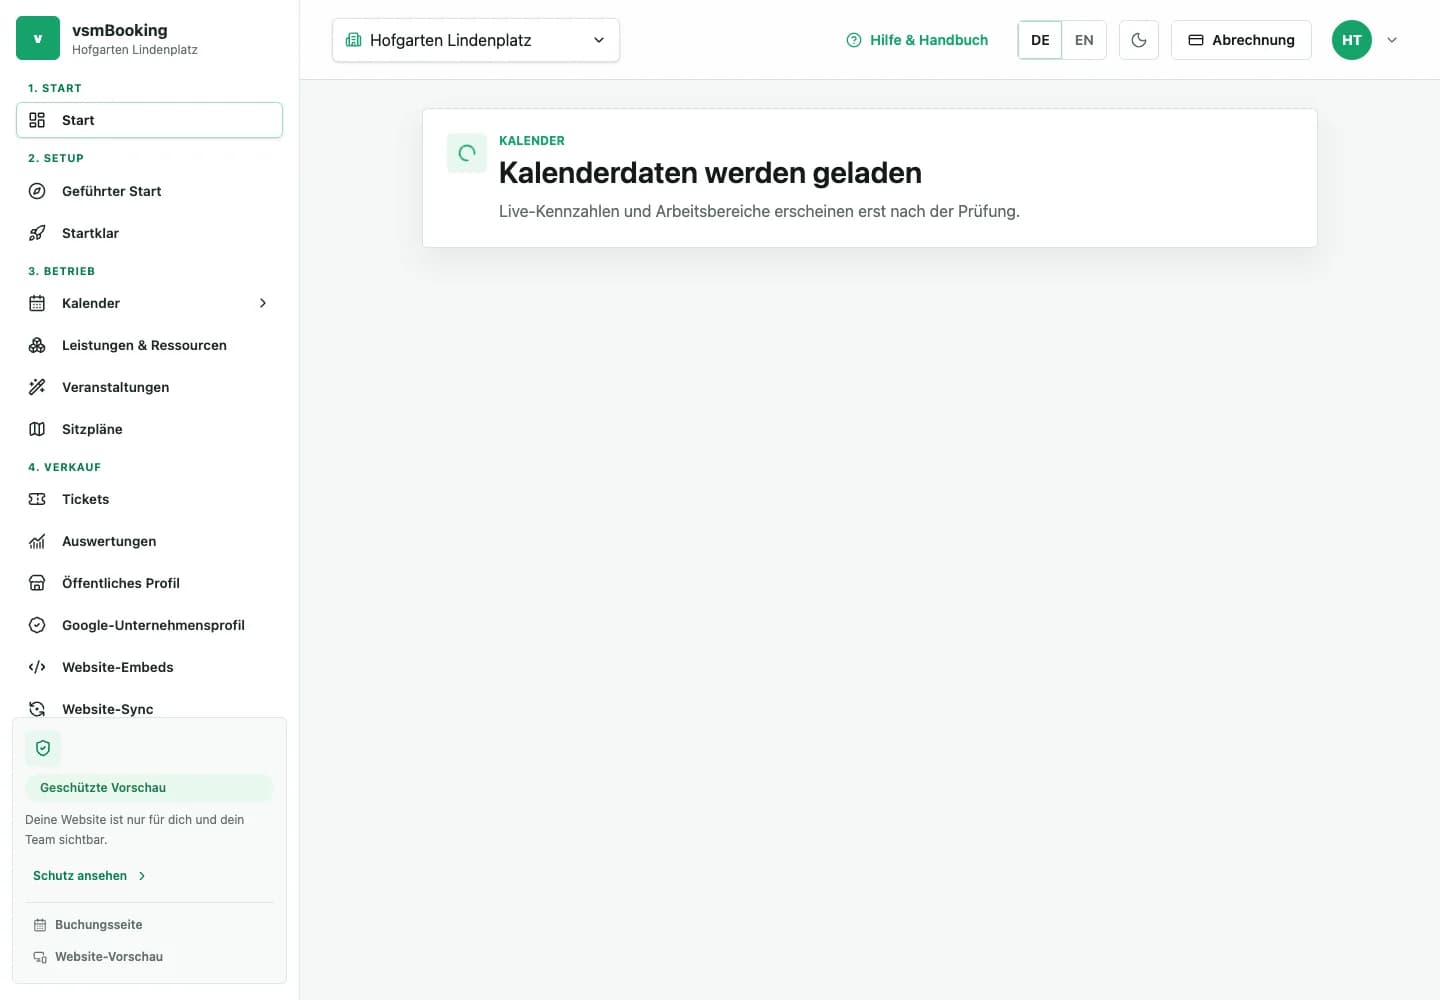Click the cubes icon beside Leistungen & Ressourcen
The width and height of the screenshot is (1440, 1000).
37,345
